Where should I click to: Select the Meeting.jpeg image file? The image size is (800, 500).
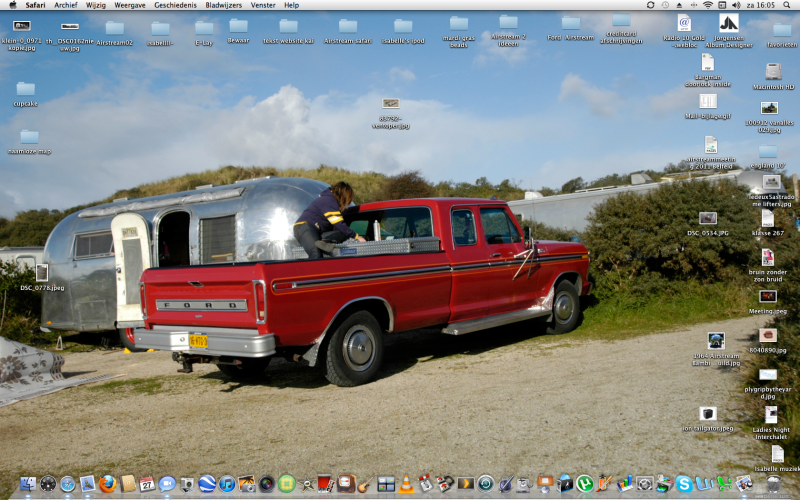(x=767, y=296)
